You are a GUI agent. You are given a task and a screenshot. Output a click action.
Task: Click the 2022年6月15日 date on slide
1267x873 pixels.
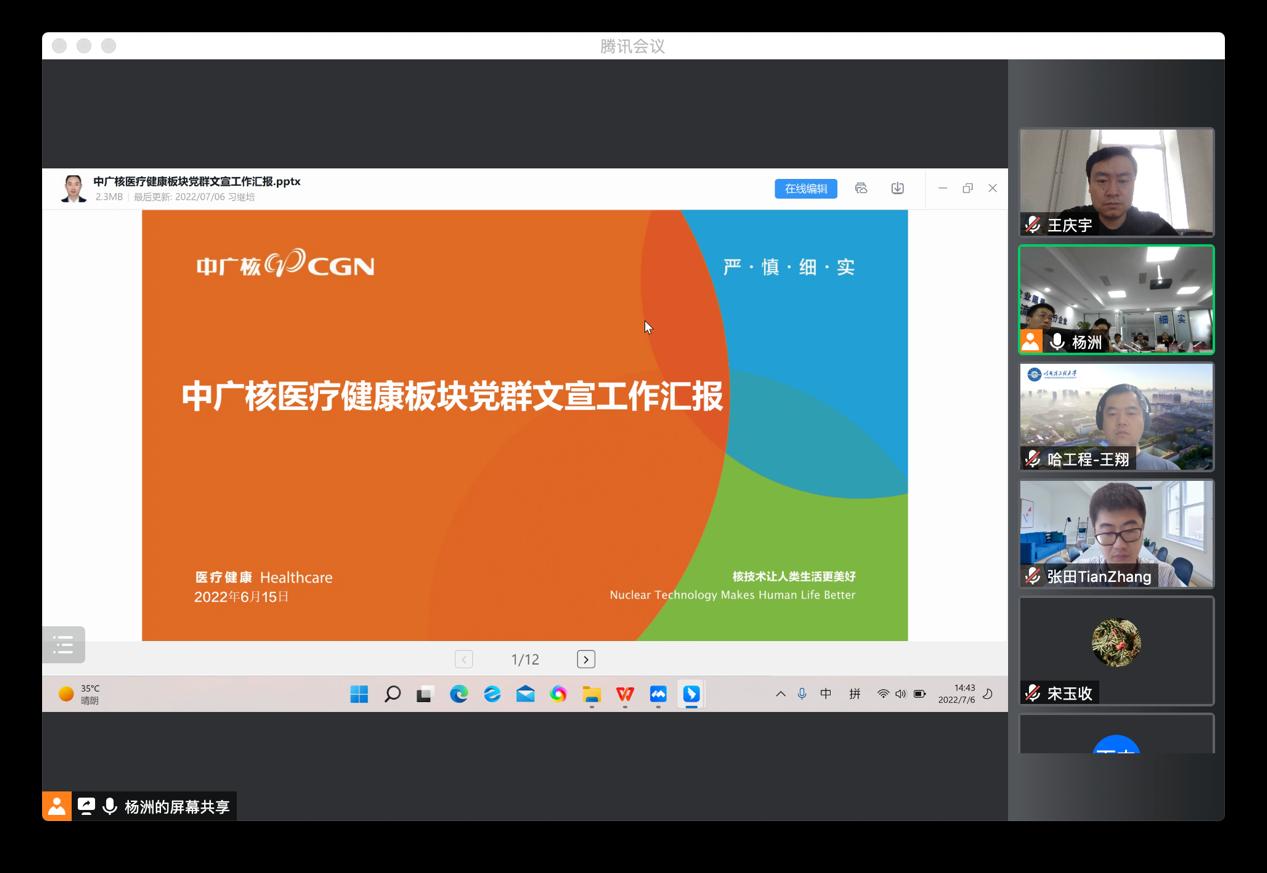pos(241,597)
